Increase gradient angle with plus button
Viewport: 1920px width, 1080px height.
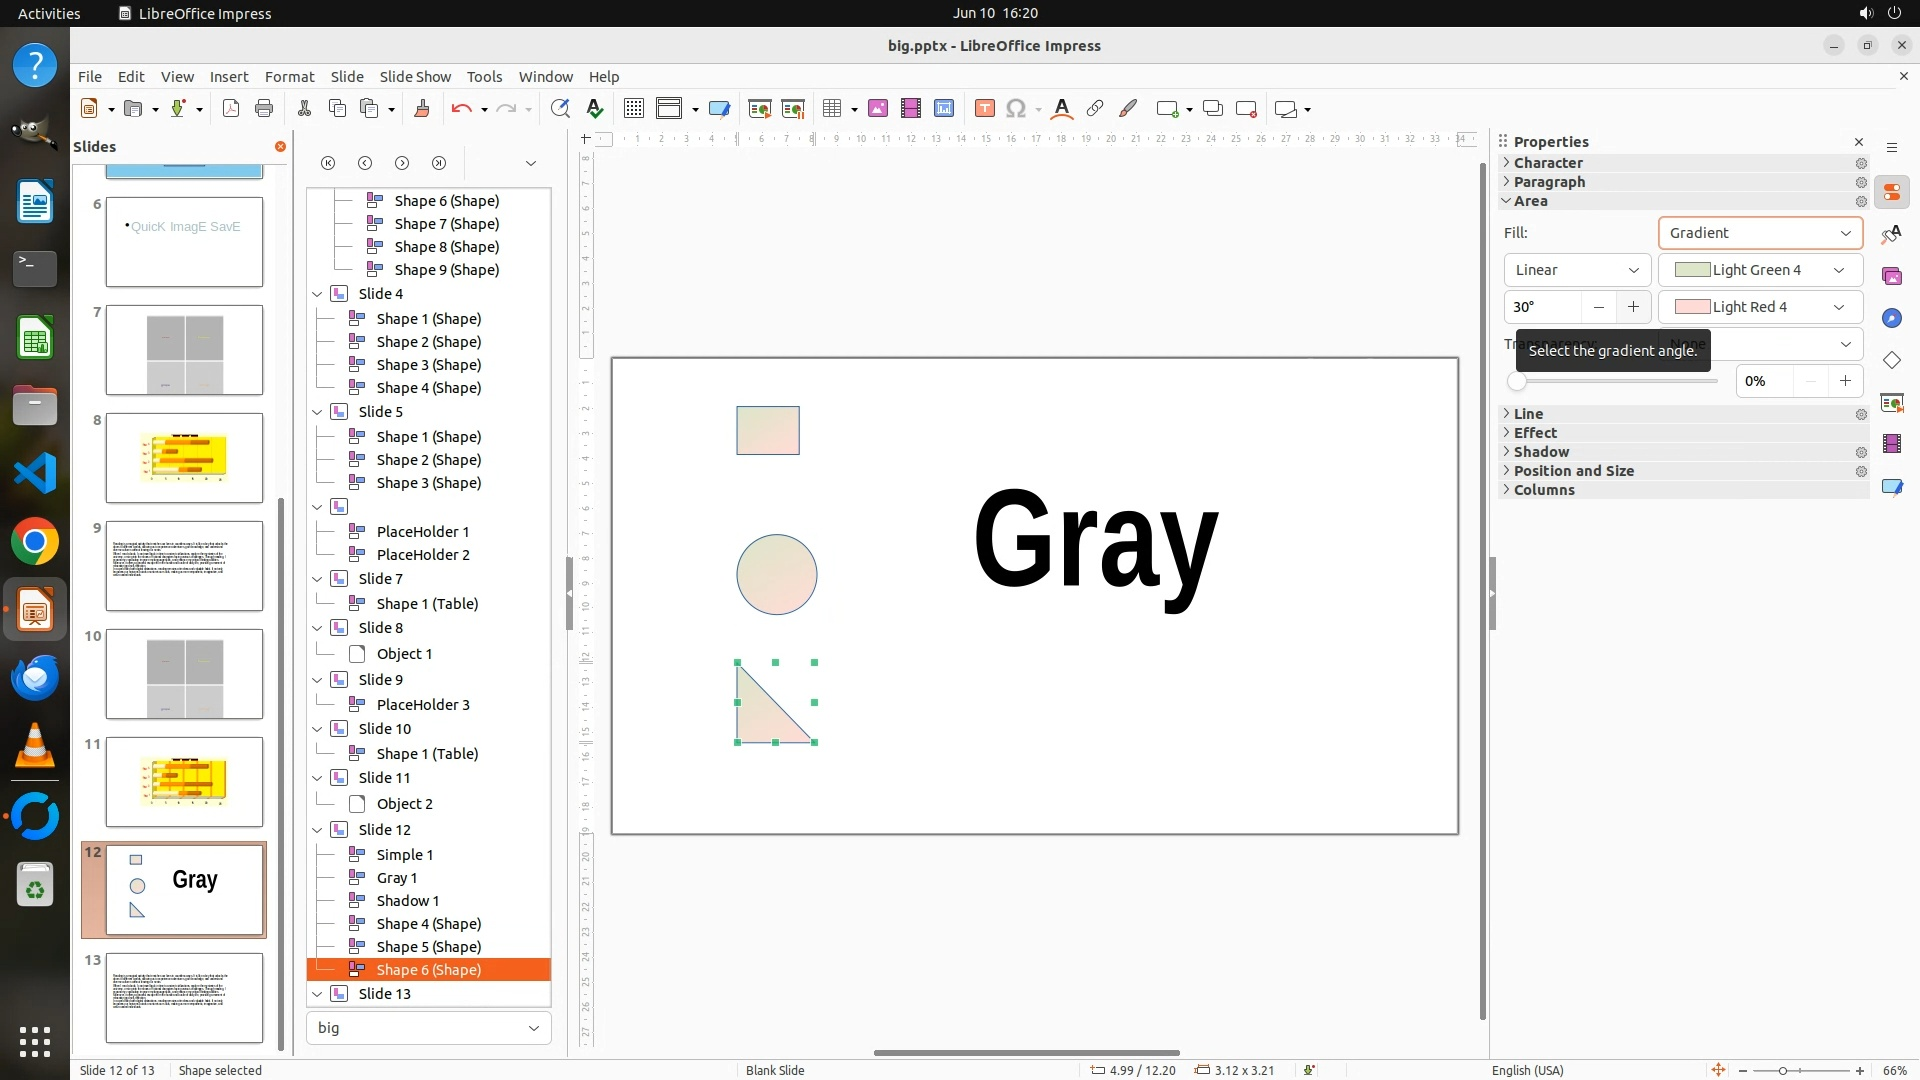[x=1633, y=307]
